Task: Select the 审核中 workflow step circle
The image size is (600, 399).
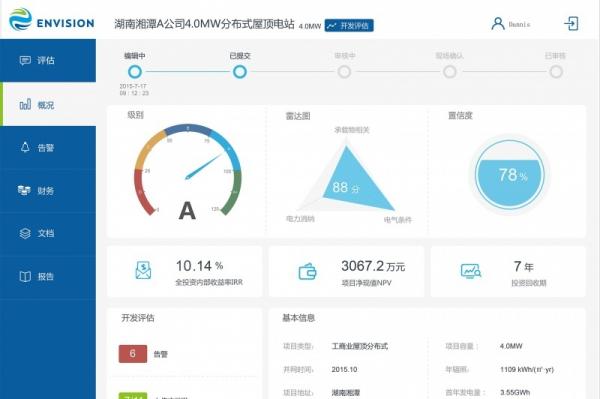Action: (x=344, y=72)
